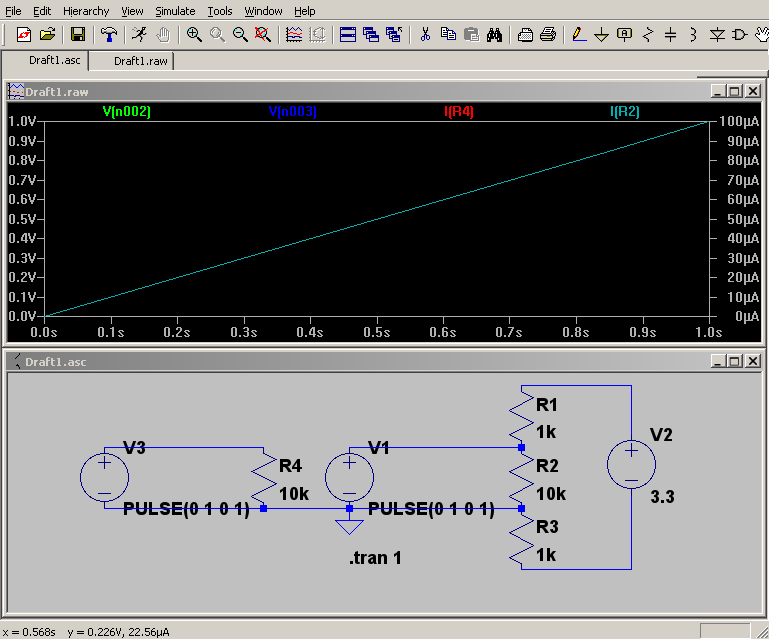
Task: Click the New Schematic toolbar icon
Action: [24, 34]
